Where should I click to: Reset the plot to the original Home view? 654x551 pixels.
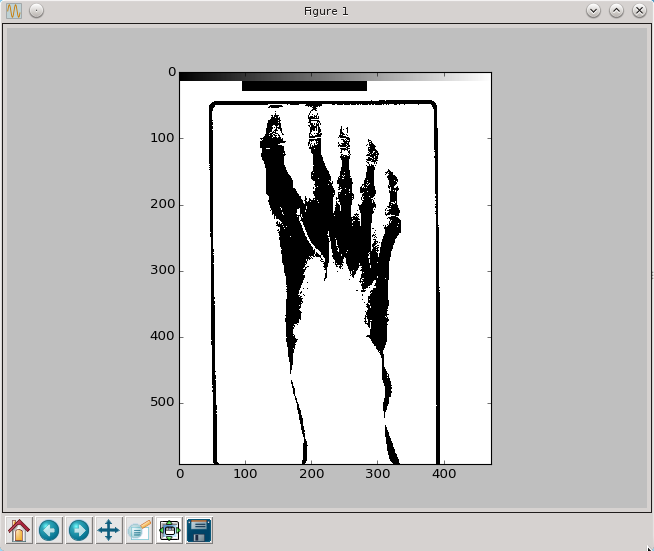point(19,530)
